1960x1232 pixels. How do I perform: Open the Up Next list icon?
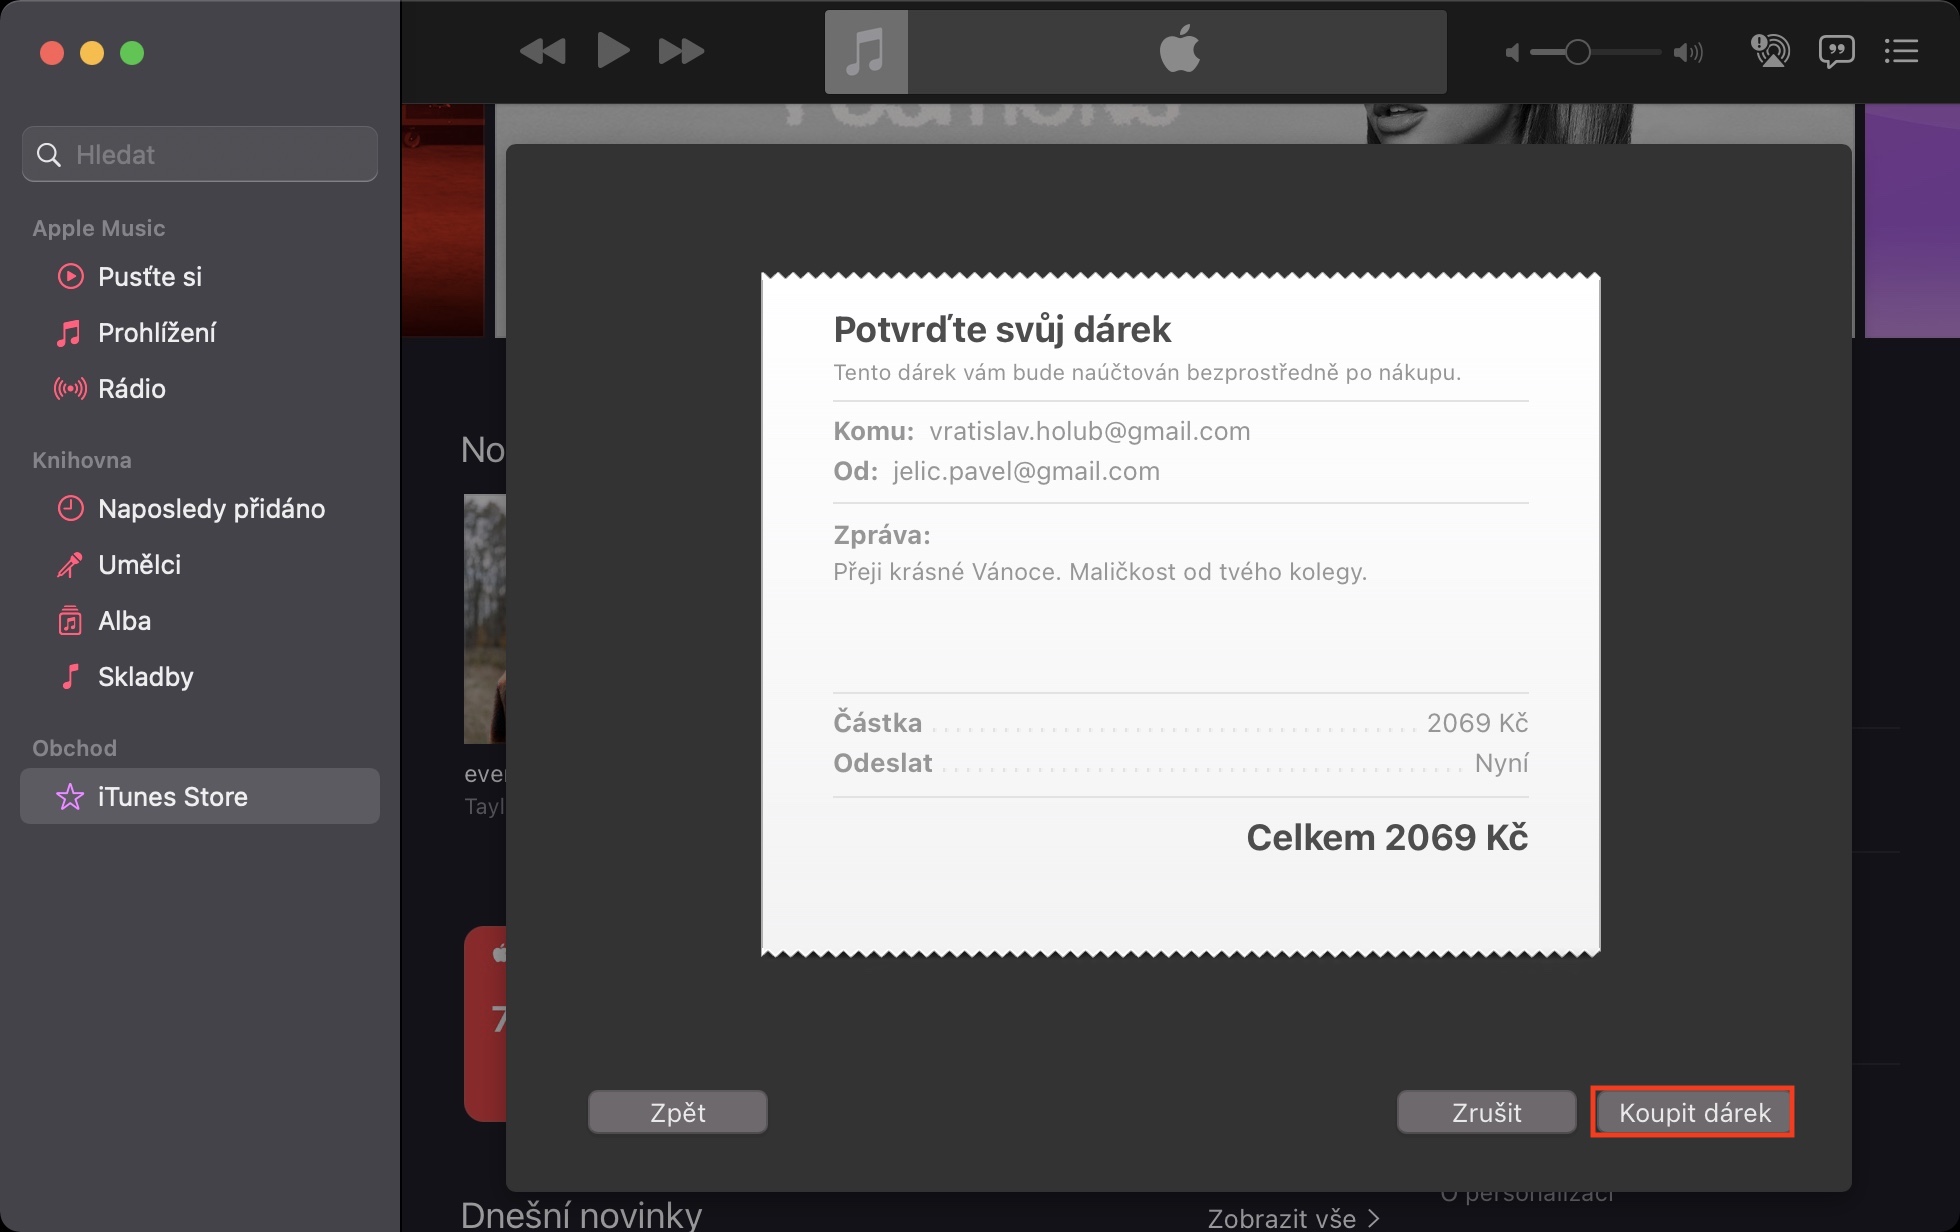[1901, 51]
